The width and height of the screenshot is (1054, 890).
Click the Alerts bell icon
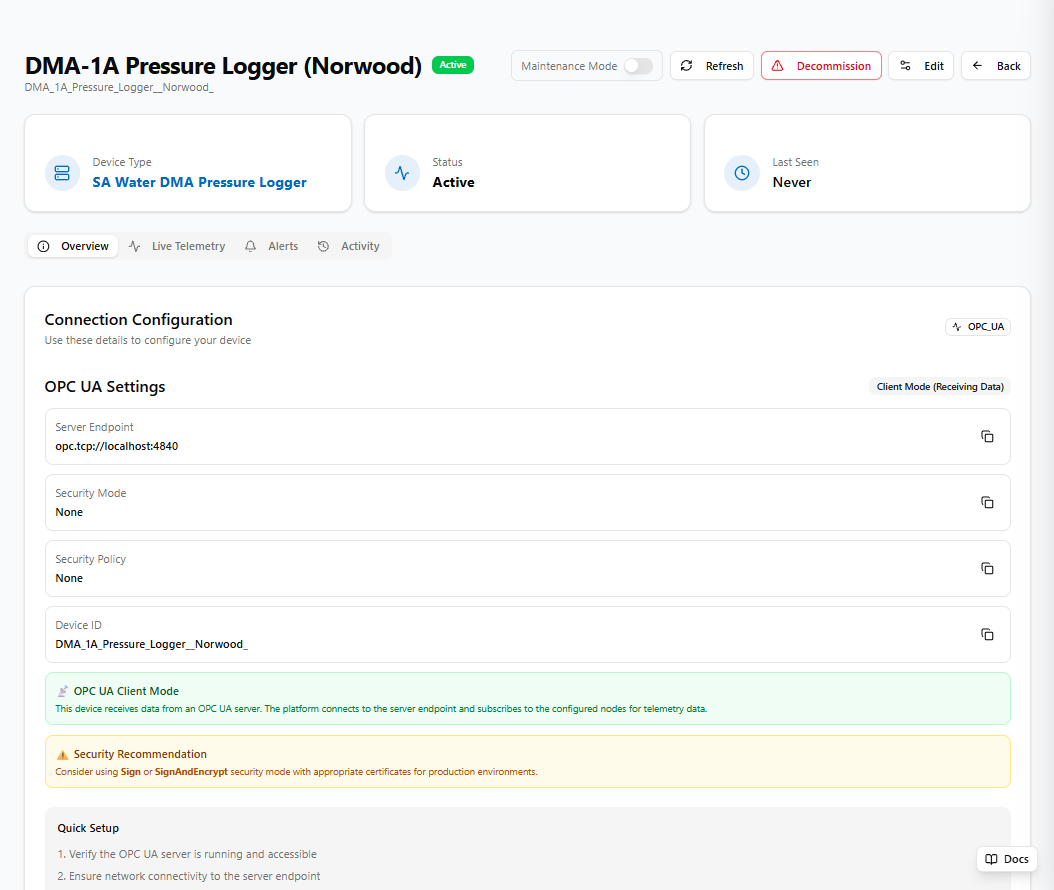point(250,246)
